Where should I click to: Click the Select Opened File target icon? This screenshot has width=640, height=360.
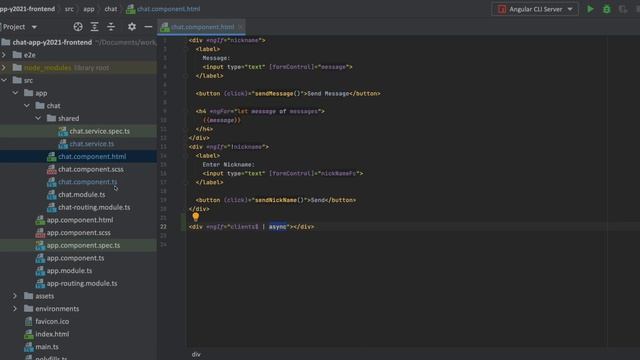click(x=78, y=27)
